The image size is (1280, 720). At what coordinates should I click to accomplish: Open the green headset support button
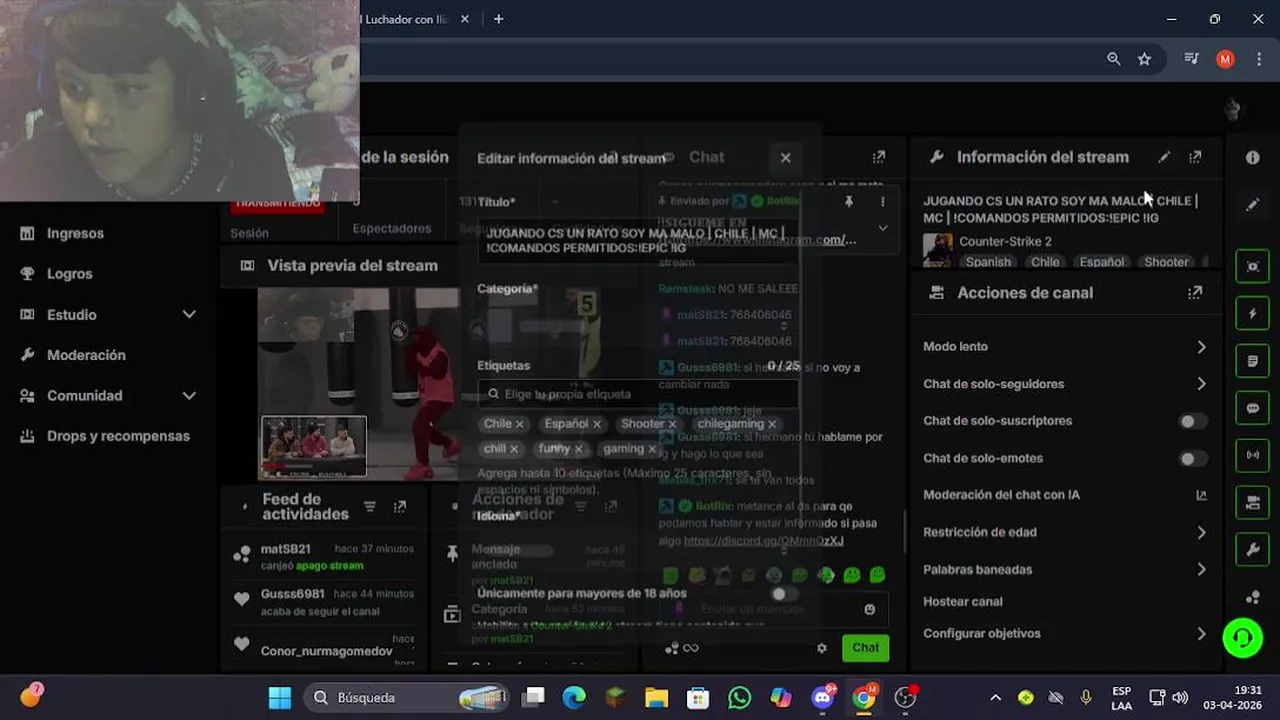tap(1243, 637)
